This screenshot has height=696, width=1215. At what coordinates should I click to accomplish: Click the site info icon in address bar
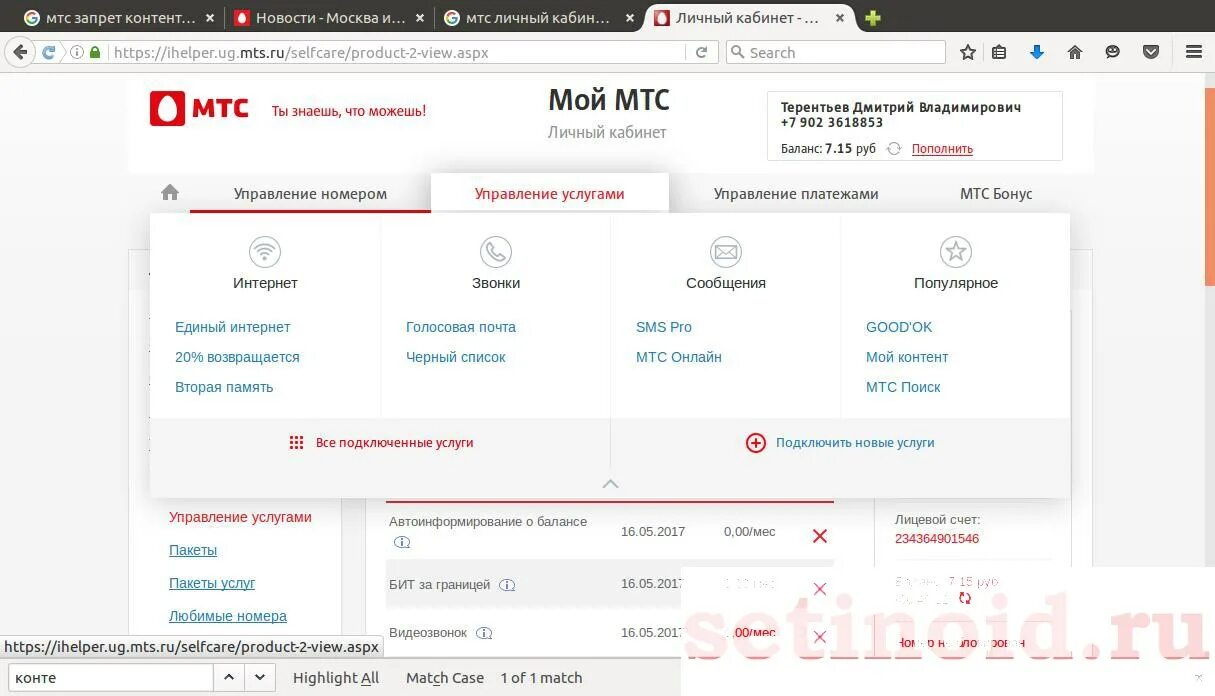76,53
